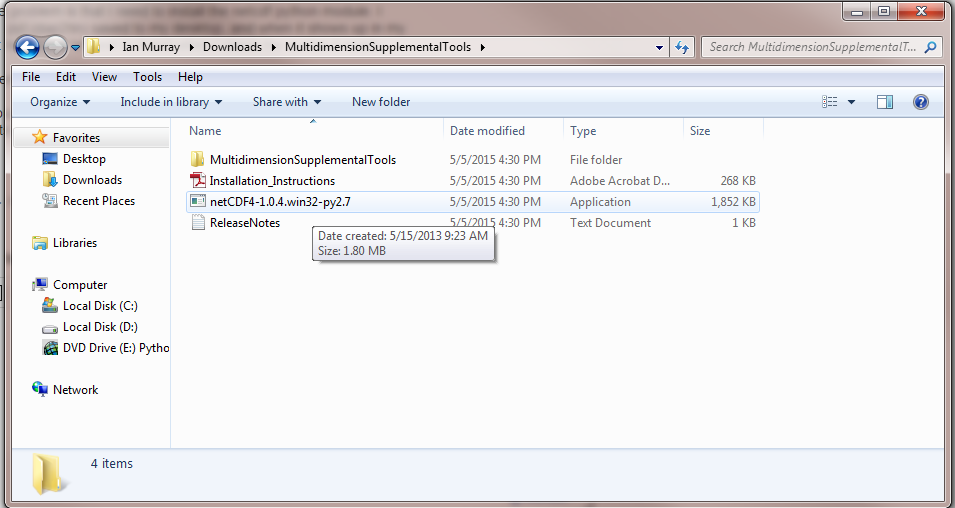Viewport: 955px width, 508px height.
Task: Click the 'New folder' button
Action: [x=381, y=102]
